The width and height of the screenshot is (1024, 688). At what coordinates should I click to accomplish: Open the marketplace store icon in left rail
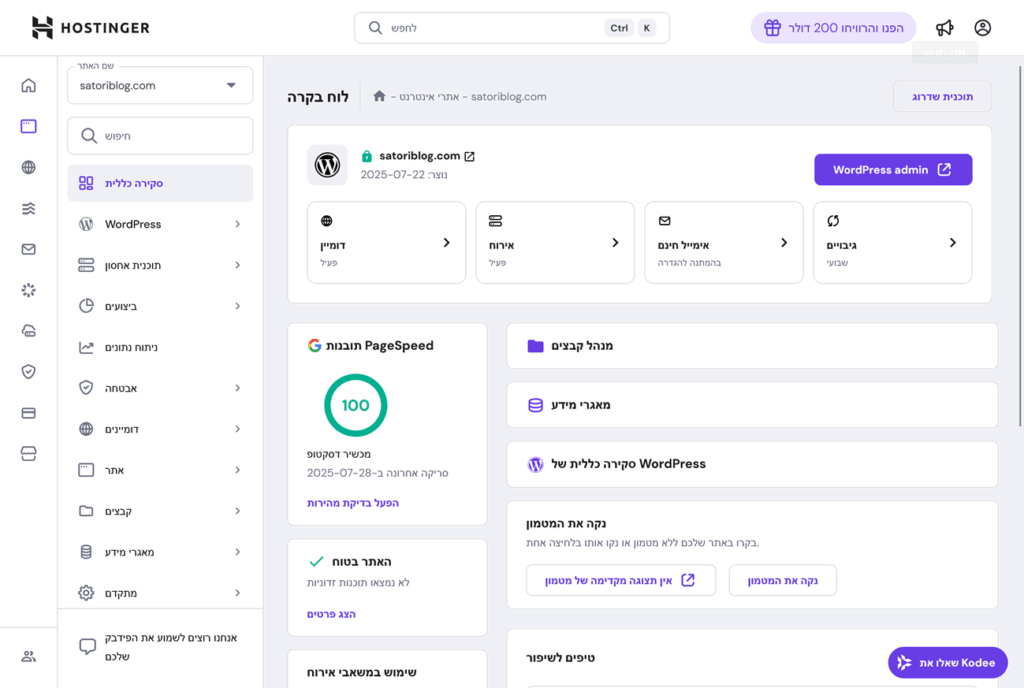point(28,454)
